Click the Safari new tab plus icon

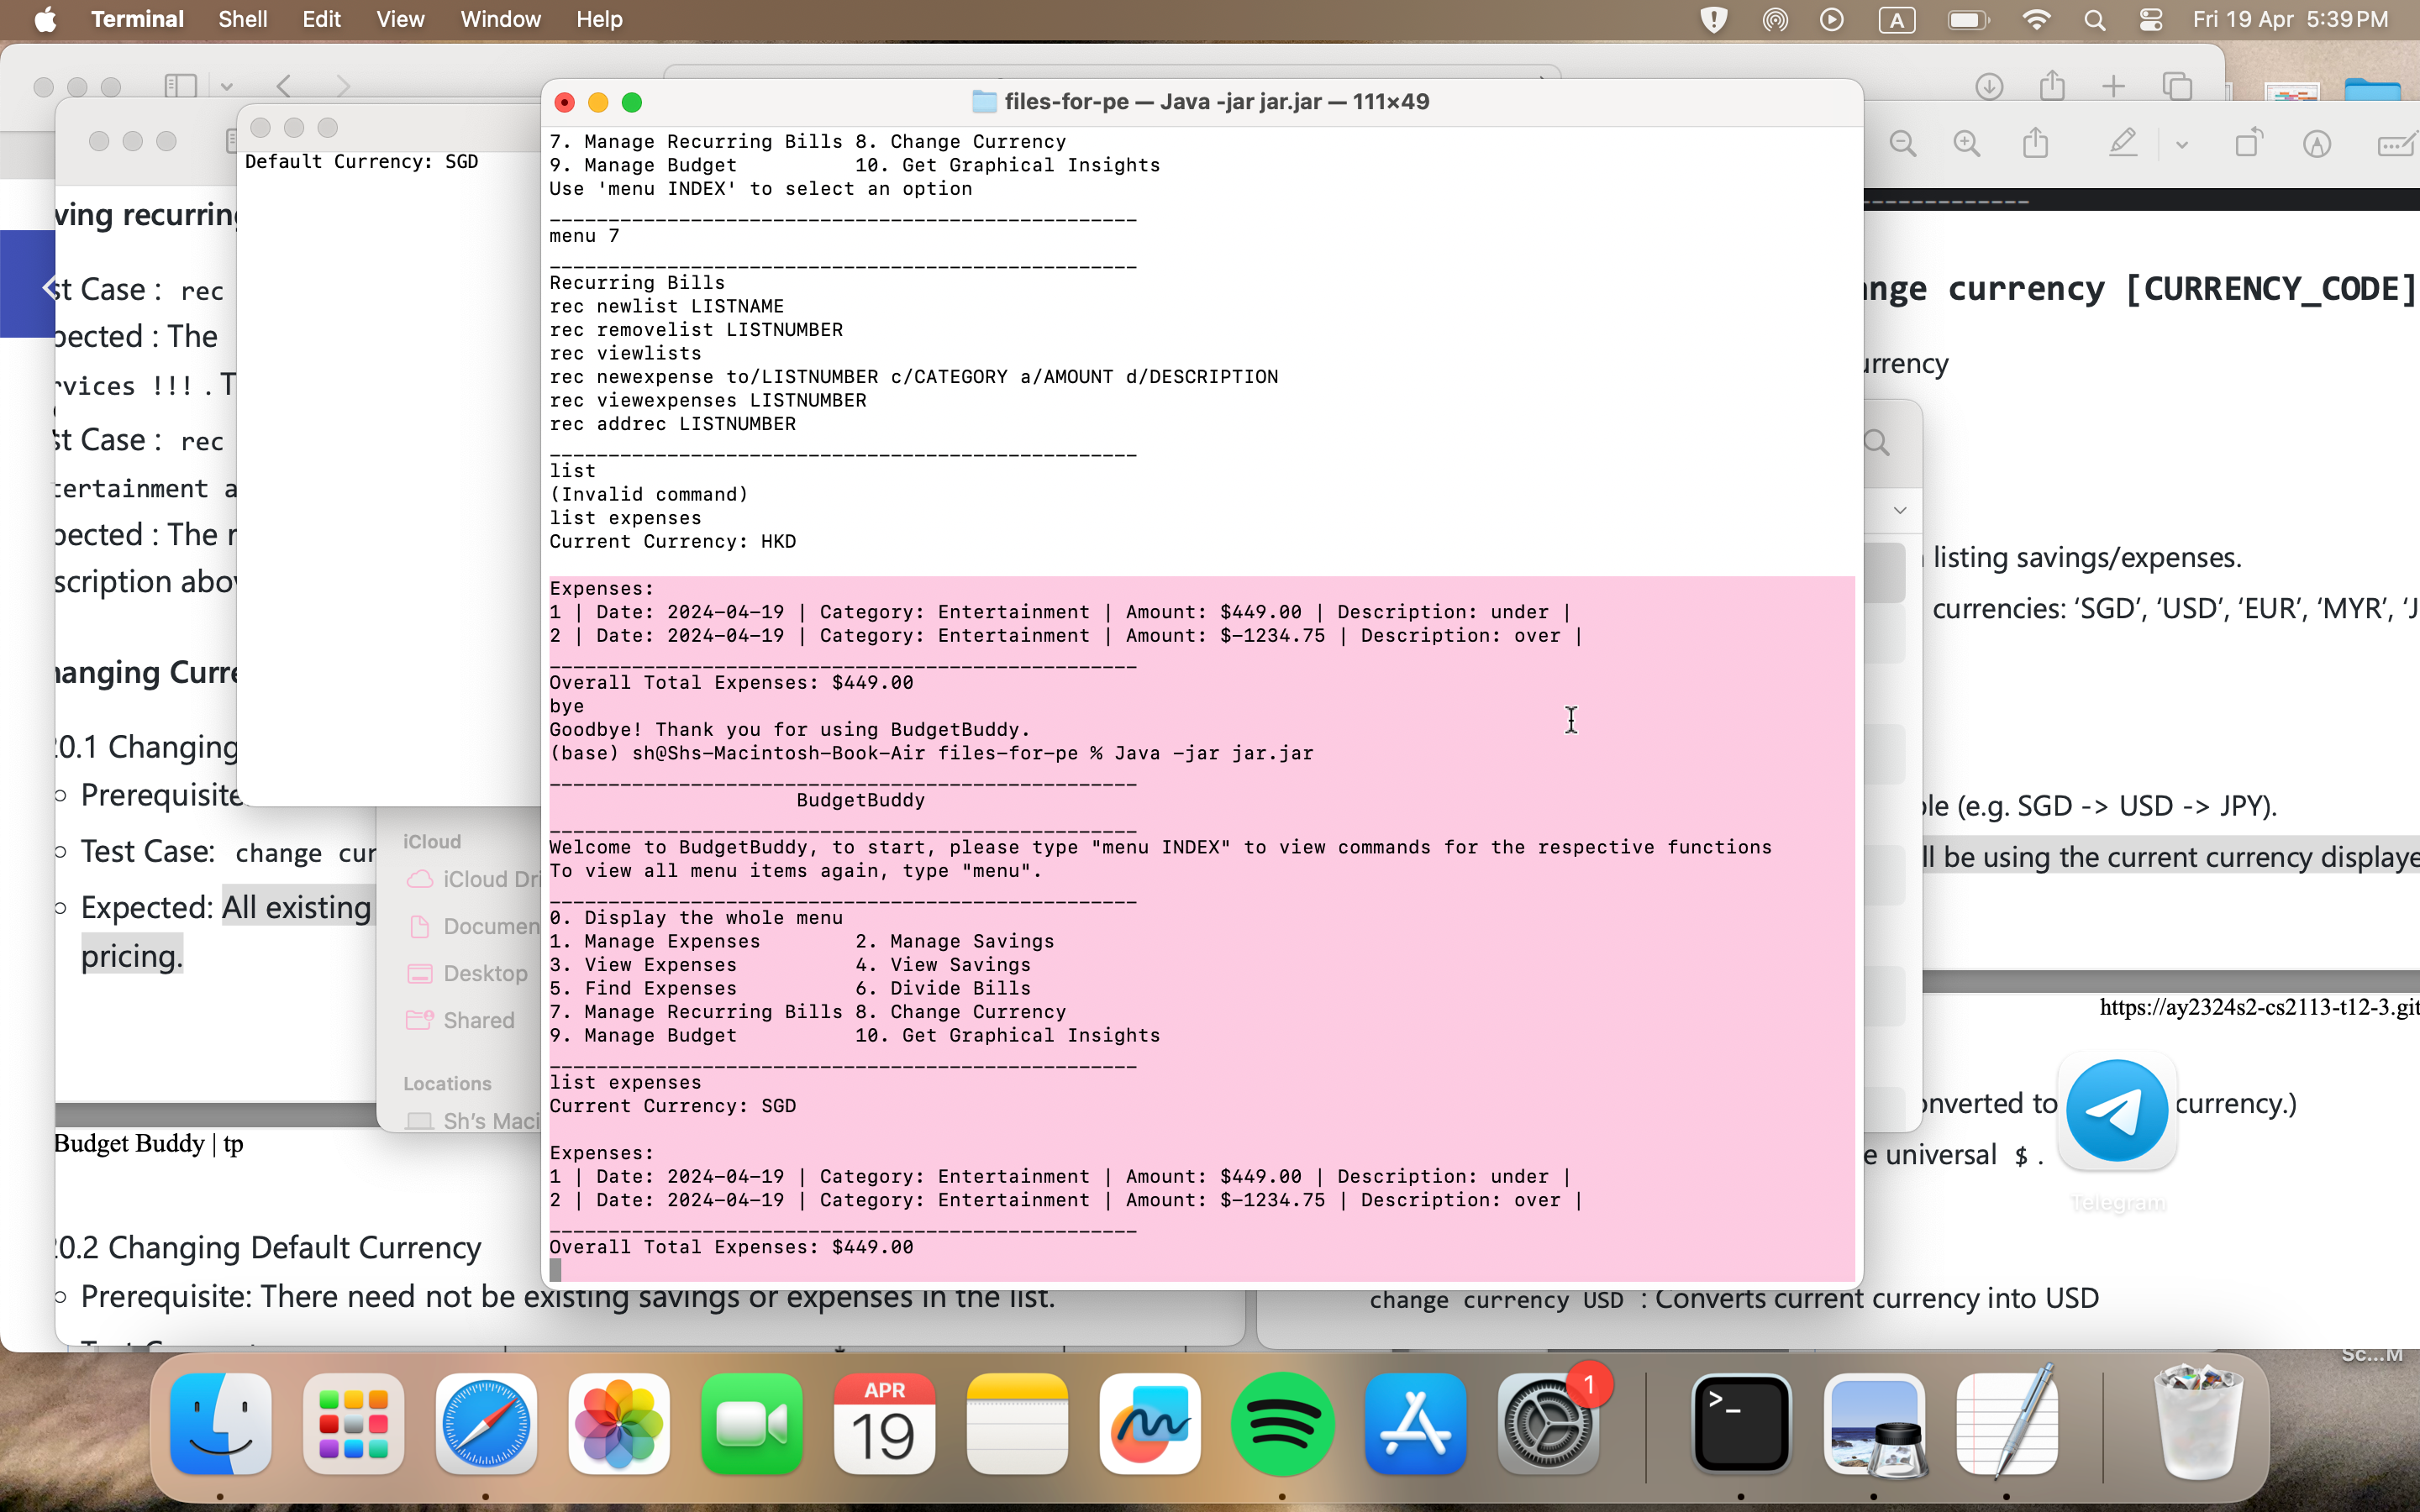click(2113, 87)
